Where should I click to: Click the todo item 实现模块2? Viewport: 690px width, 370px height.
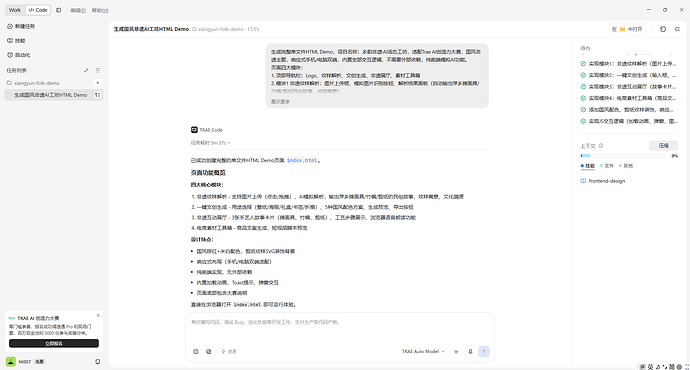pos(629,75)
